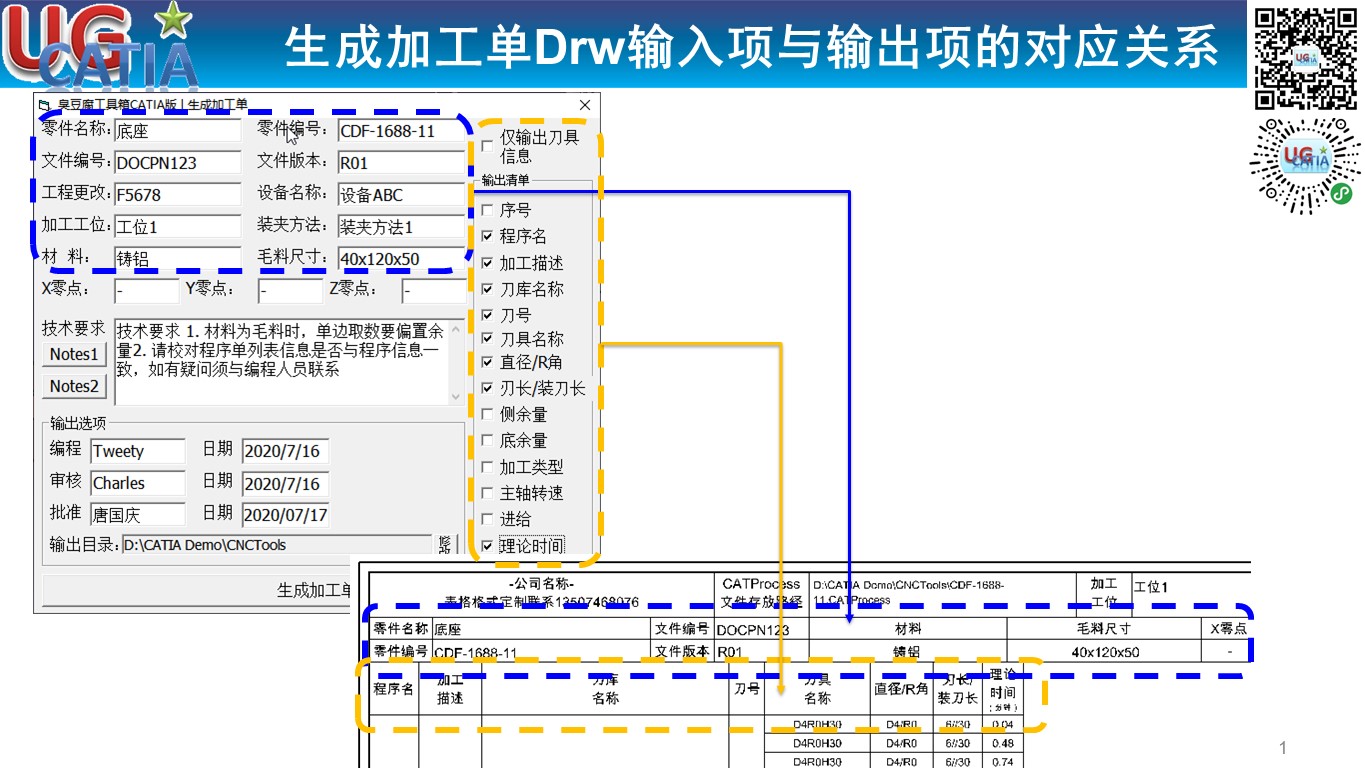Click the 文件编号 field DOCPN123

(x=177, y=163)
